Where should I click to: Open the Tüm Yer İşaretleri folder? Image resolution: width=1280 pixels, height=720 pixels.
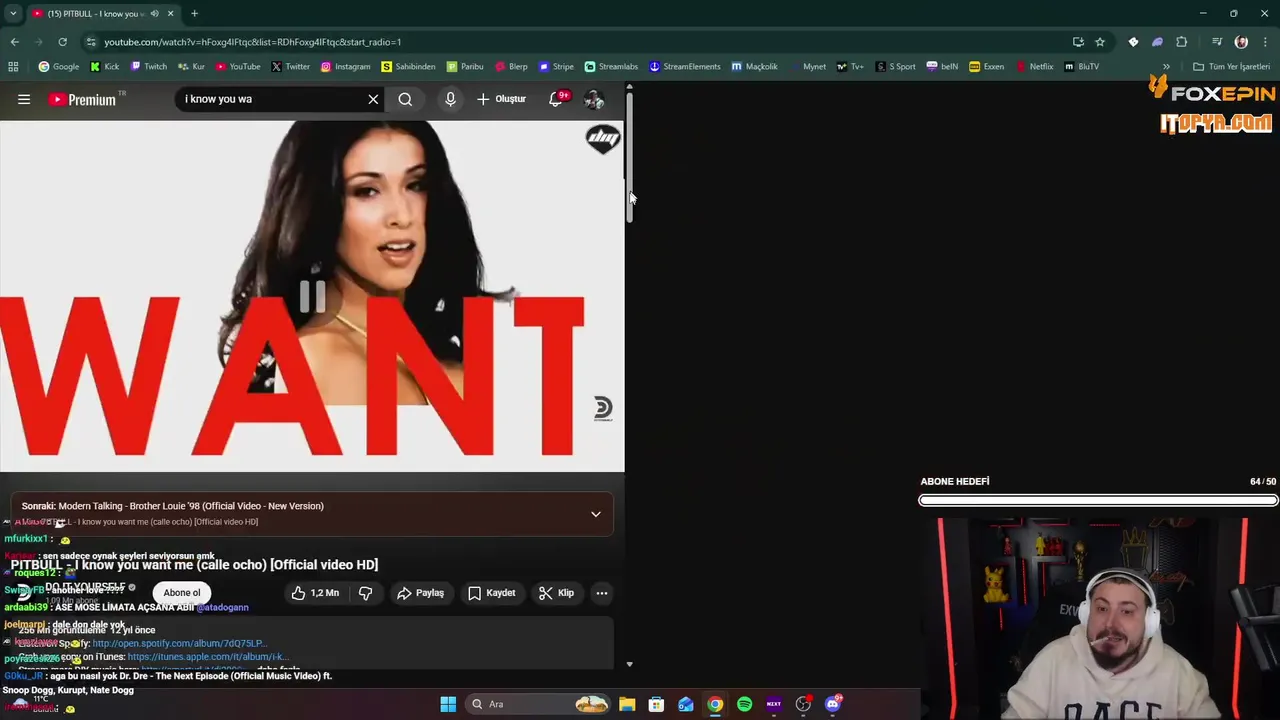click(1231, 66)
